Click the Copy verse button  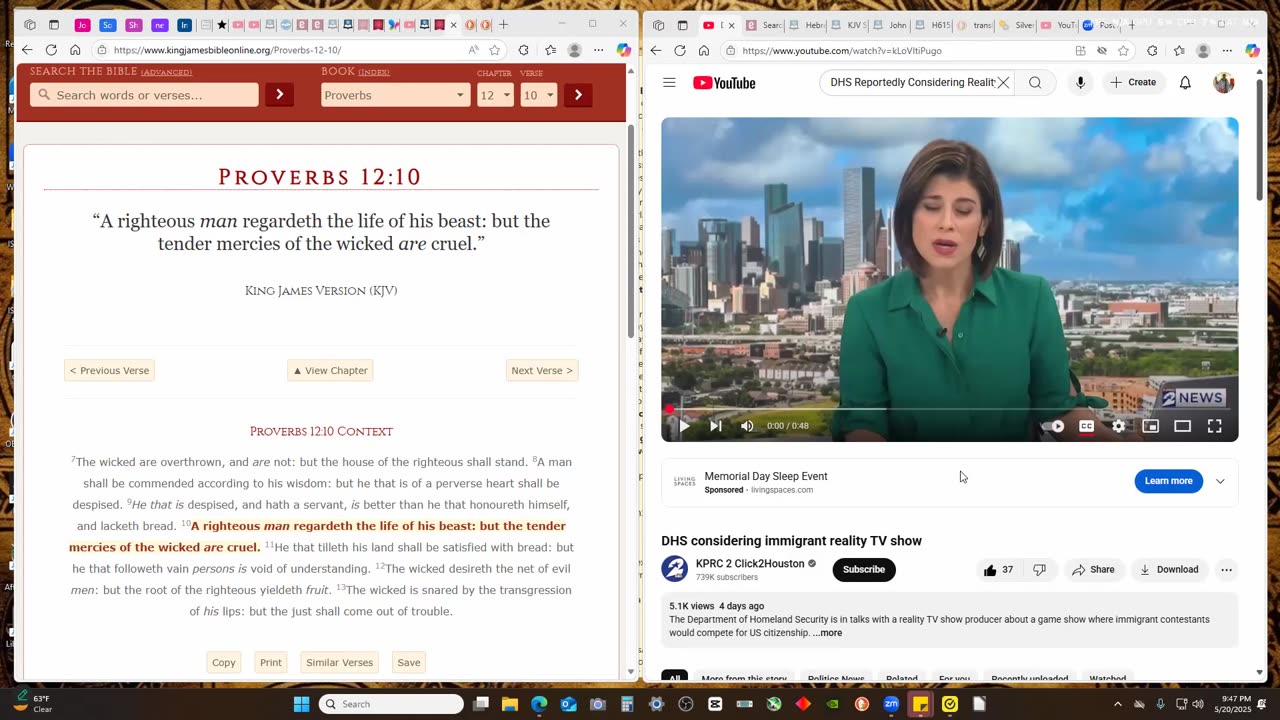pyautogui.click(x=224, y=662)
